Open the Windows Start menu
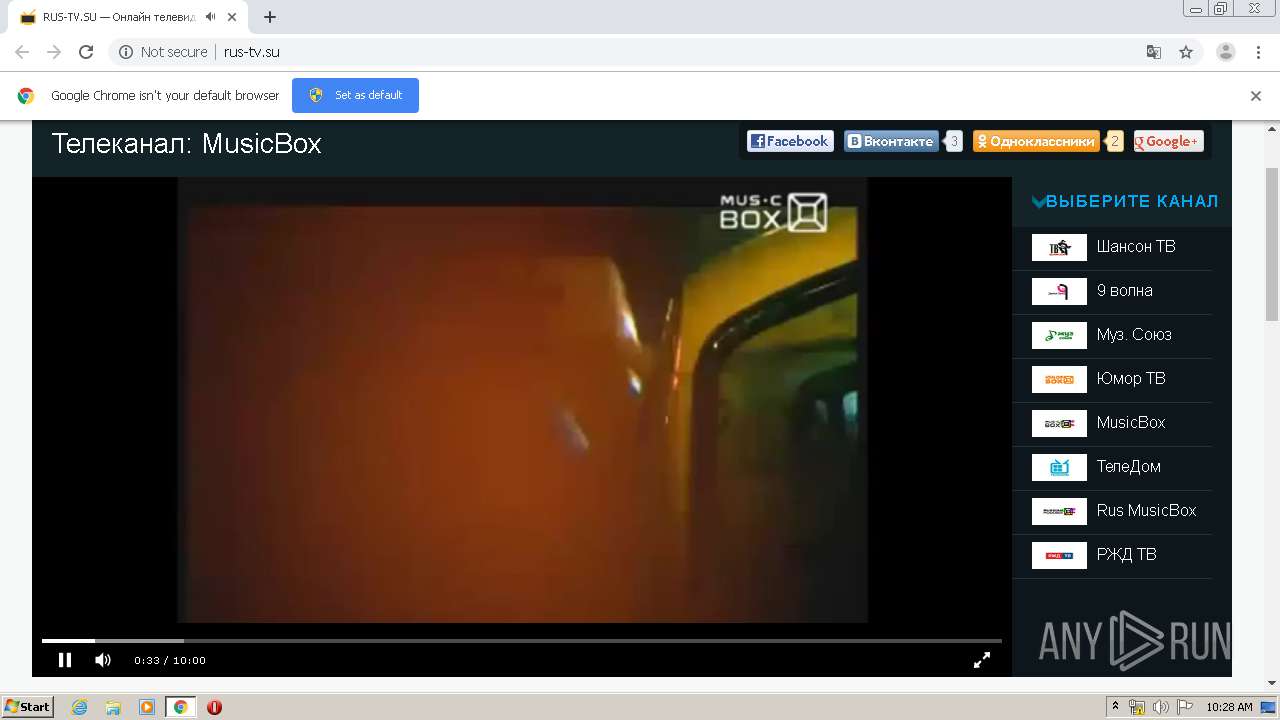1280x720 pixels. [28, 707]
